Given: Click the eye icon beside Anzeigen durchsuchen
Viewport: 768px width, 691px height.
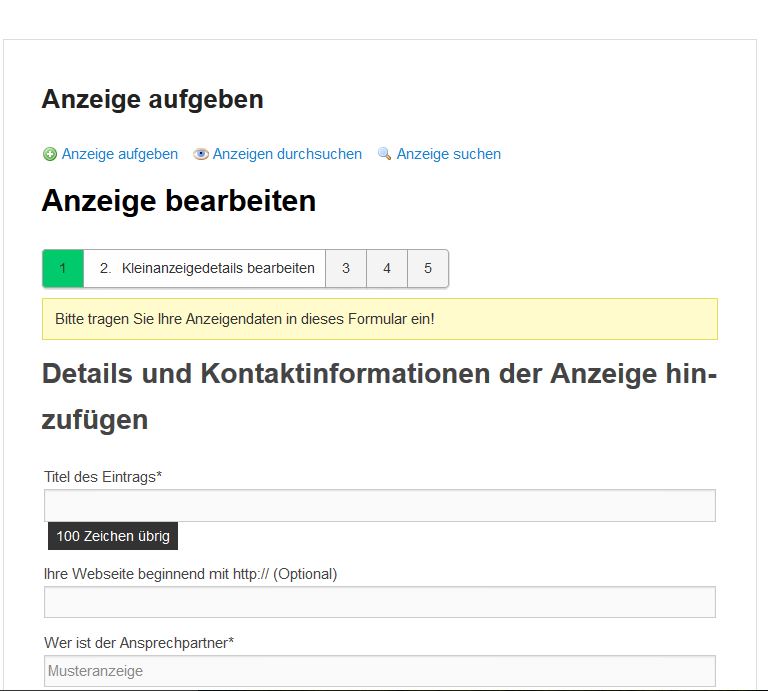Looking at the screenshot, I should [201, 154].
